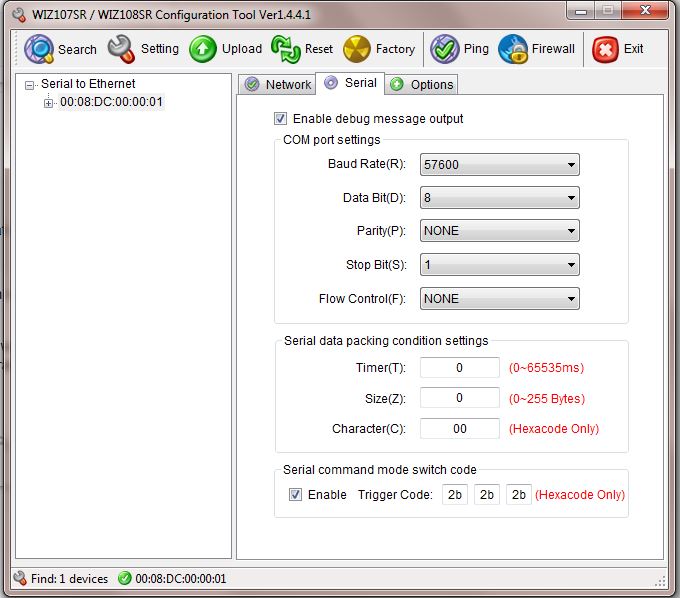Click the Factory button label
The height and width of the screenshot is (598, 680).
(396, 49)
